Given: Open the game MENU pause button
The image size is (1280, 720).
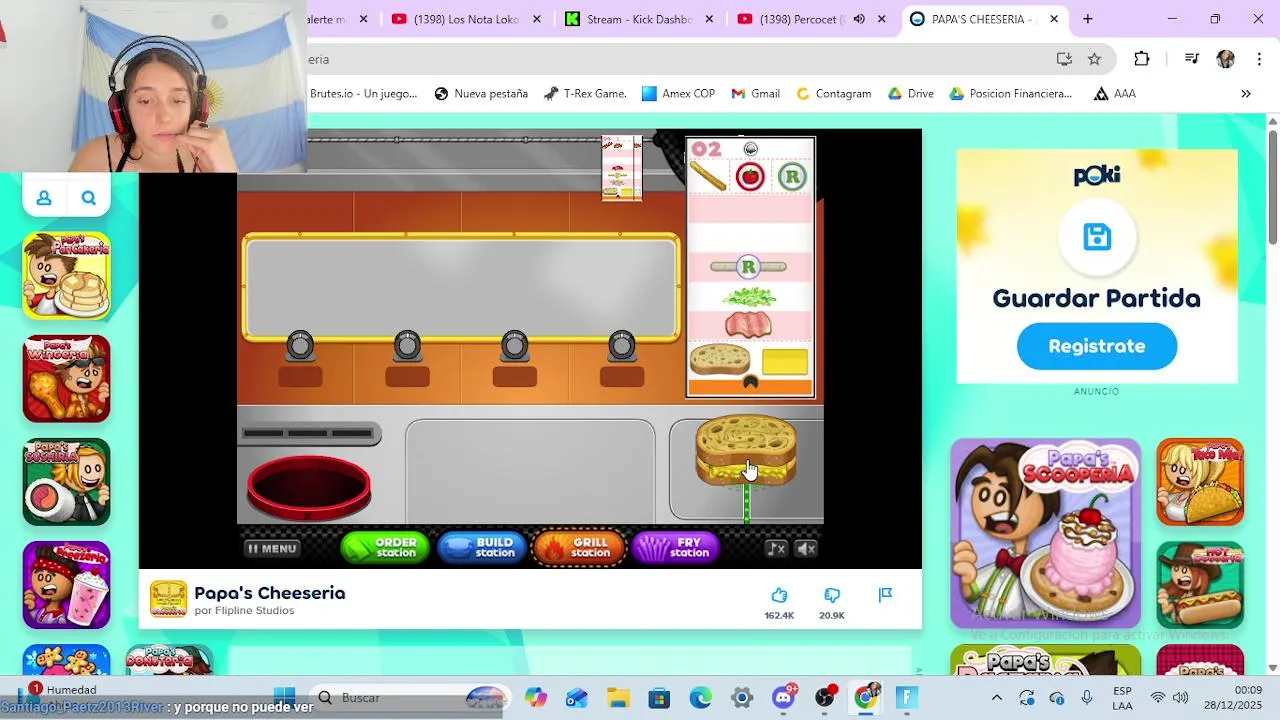Looking at the screenshot, I should (x=272, y=548).
